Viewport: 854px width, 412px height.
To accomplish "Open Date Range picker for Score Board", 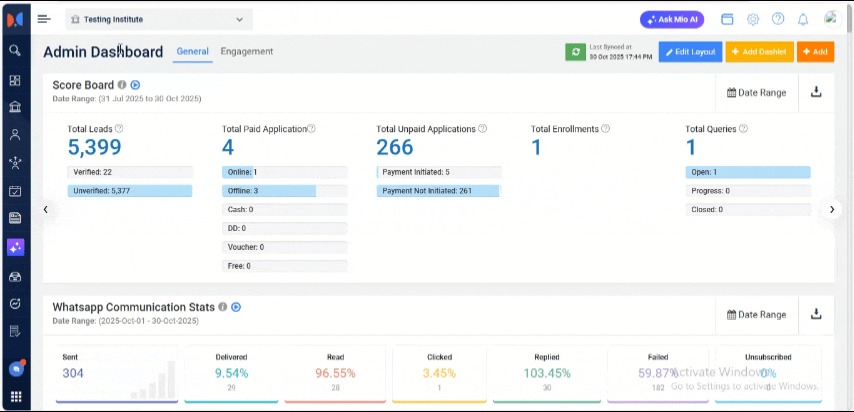I will click(x=756, y=92).
